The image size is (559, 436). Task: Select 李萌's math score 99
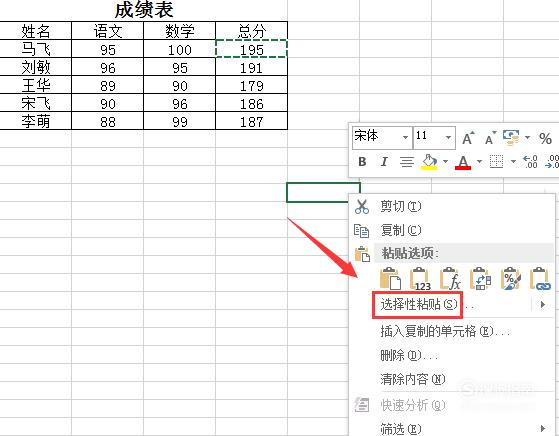180,121
